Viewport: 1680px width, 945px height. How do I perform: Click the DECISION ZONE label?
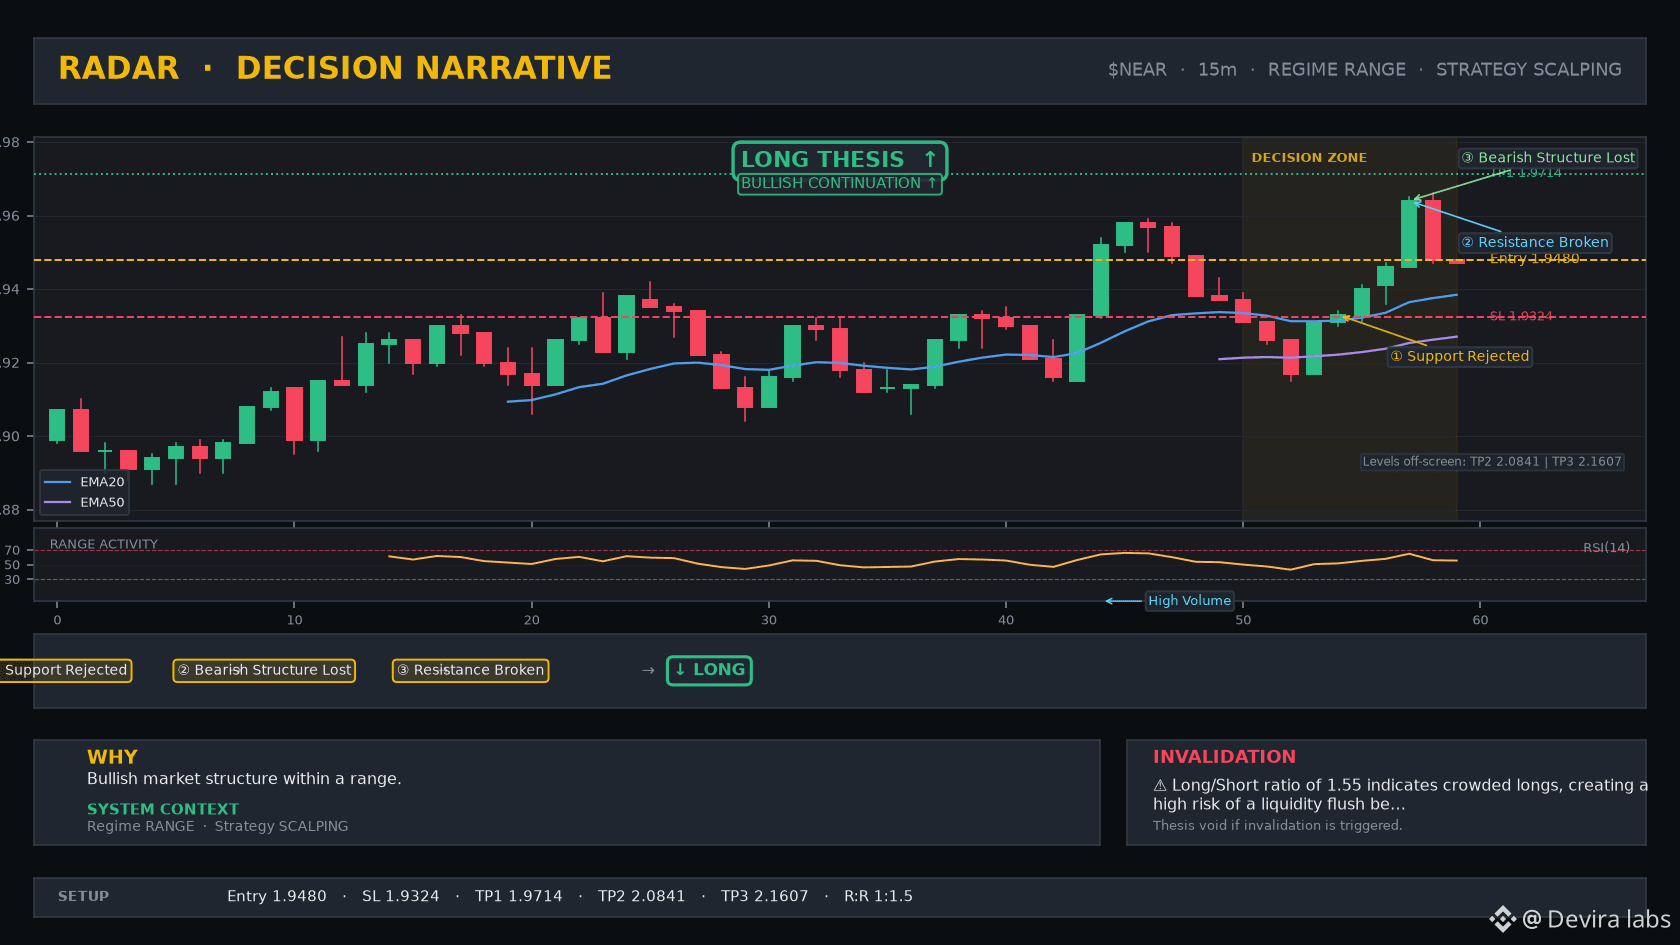coord(1309,158)
